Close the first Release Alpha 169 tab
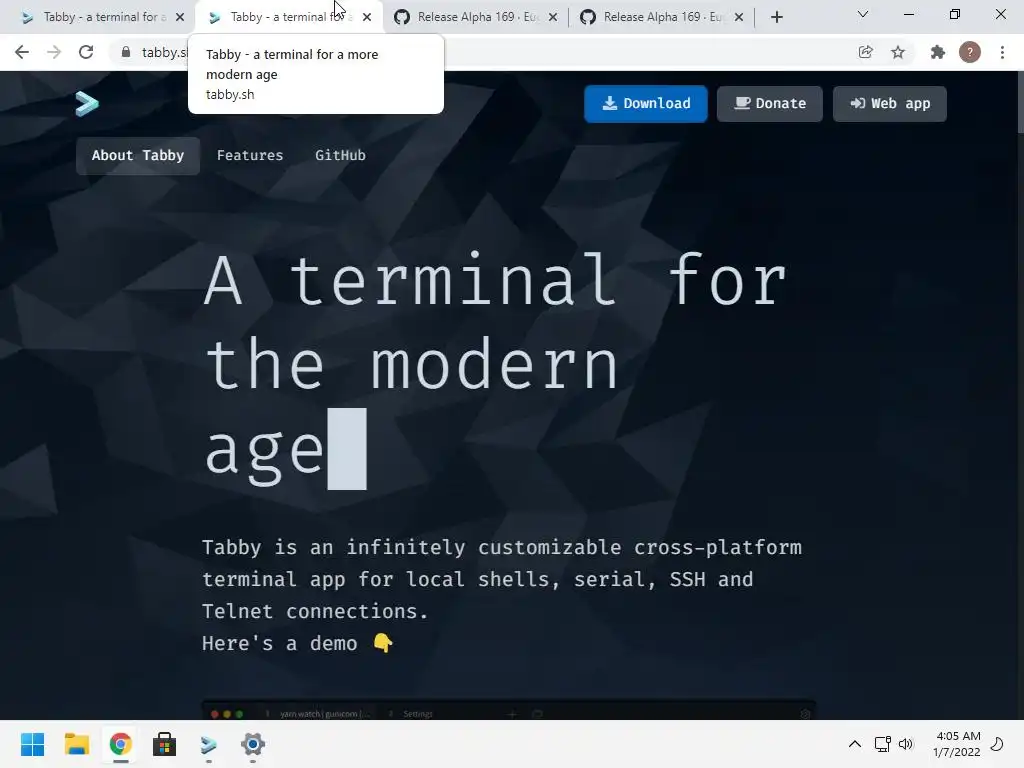This screenshot has width=1024, height=768. click(553, 17)
